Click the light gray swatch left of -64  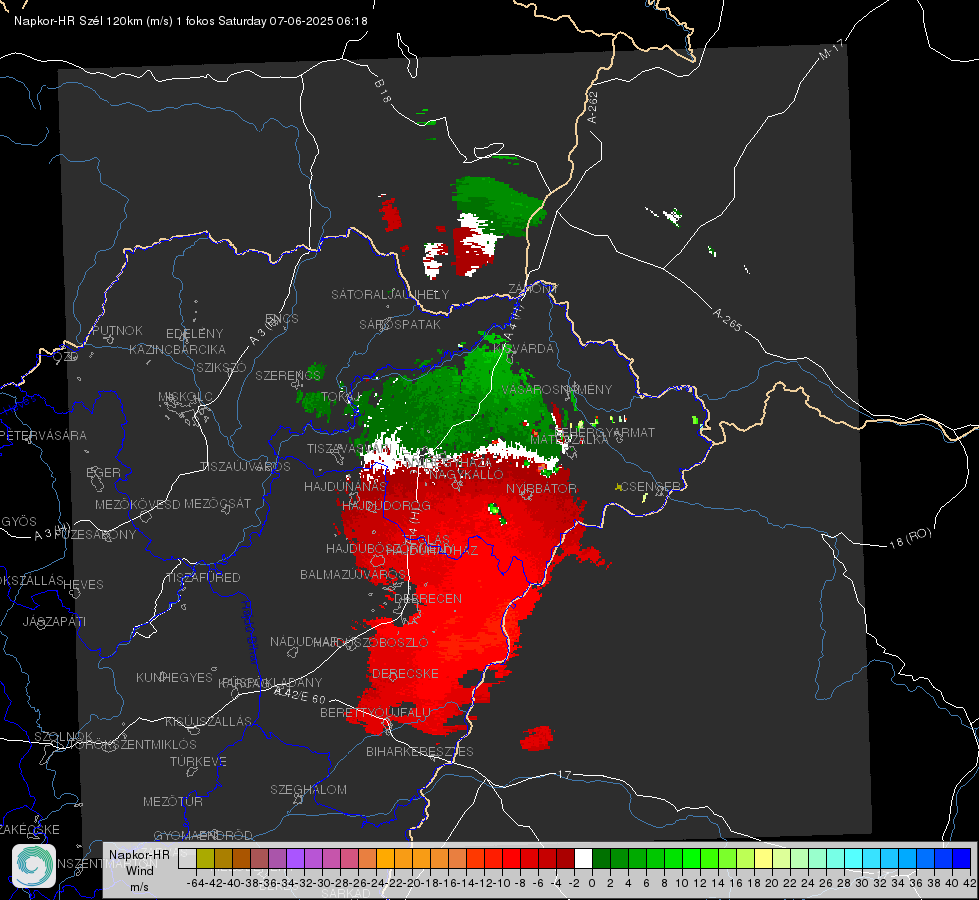point(187,858)
